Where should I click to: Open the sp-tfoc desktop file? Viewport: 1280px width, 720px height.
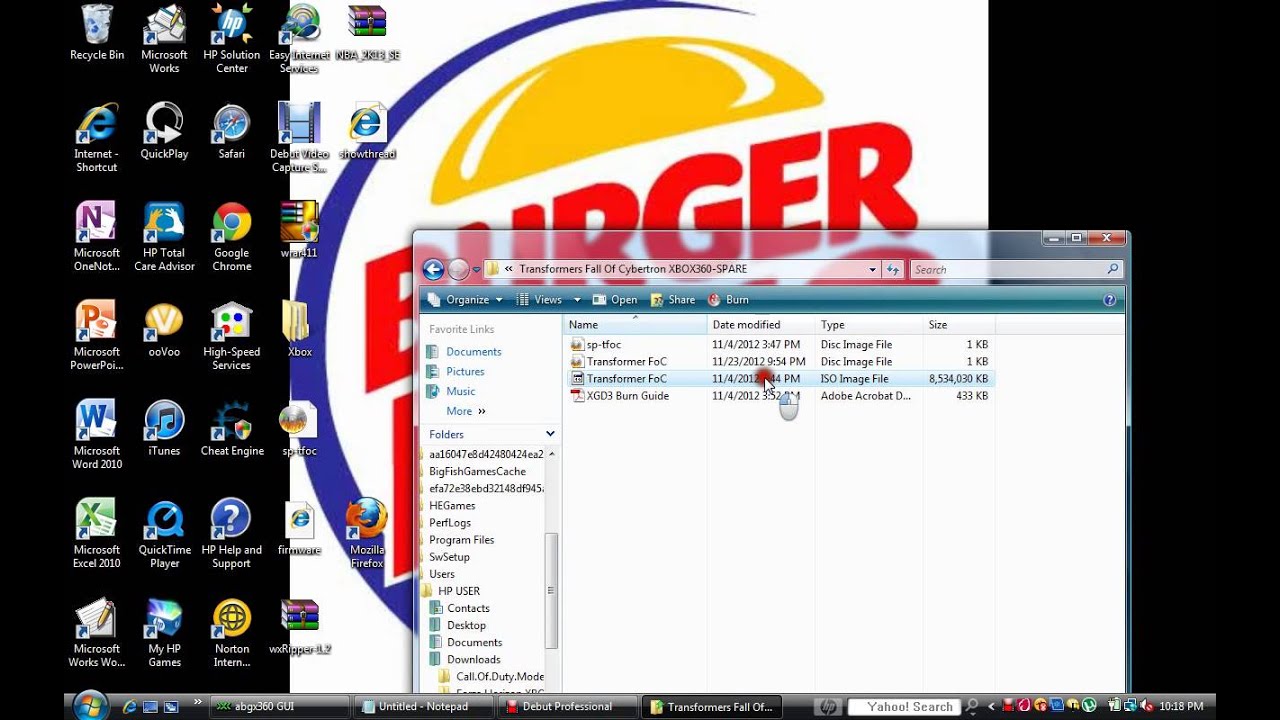point(299,429)
